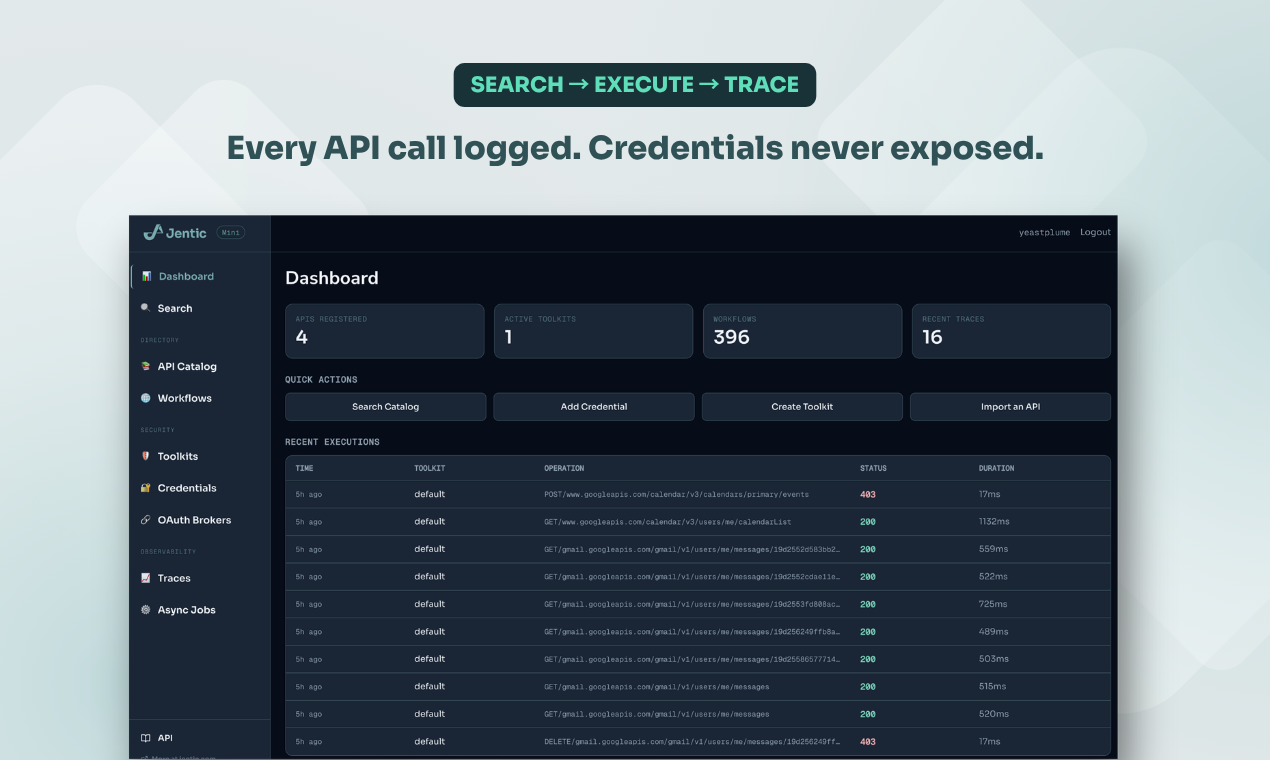Viewport: 1270px width, 760px height.
Task: Click the Search Catalog button
Action: (x=386, y=407)
